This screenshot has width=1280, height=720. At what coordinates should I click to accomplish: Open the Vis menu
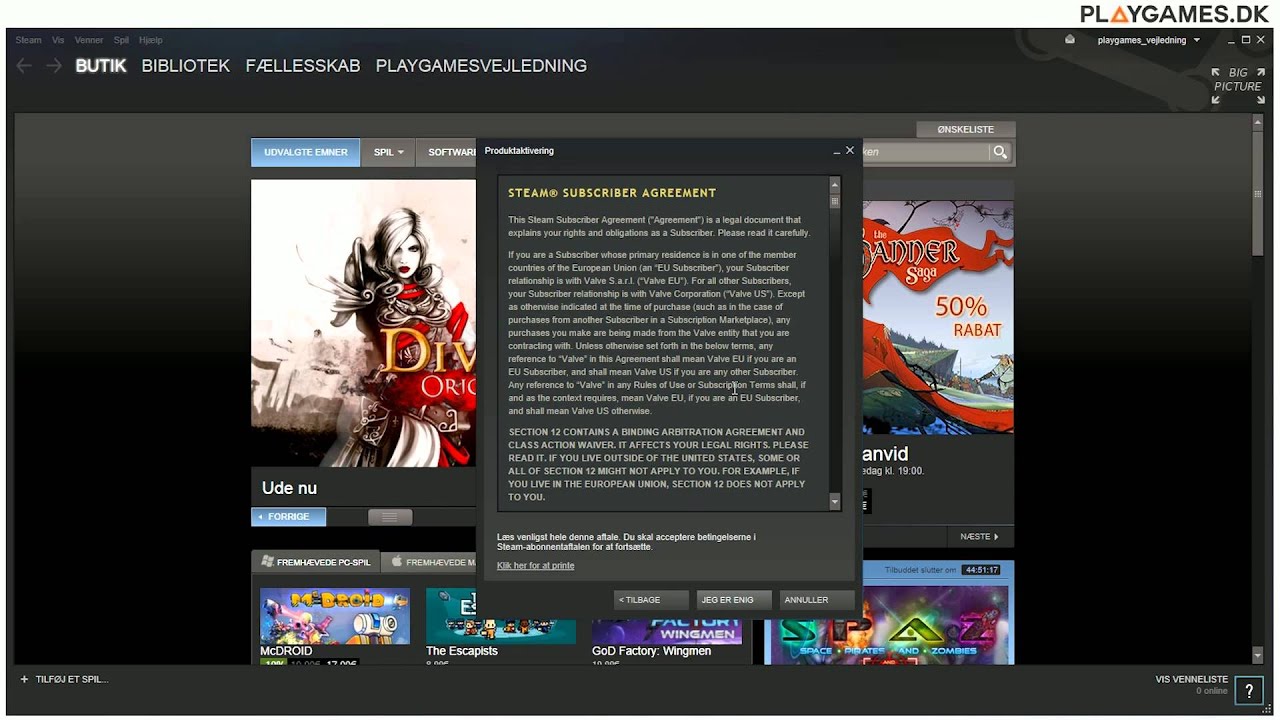click(58, 40)
